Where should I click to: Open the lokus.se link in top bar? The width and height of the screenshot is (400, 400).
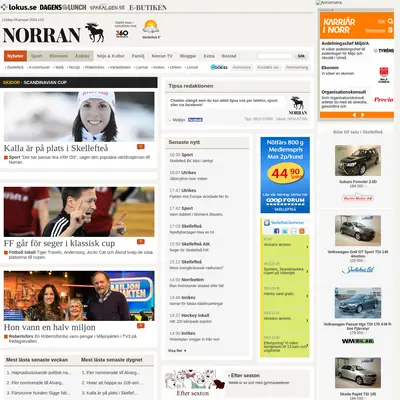click(19, 7)
